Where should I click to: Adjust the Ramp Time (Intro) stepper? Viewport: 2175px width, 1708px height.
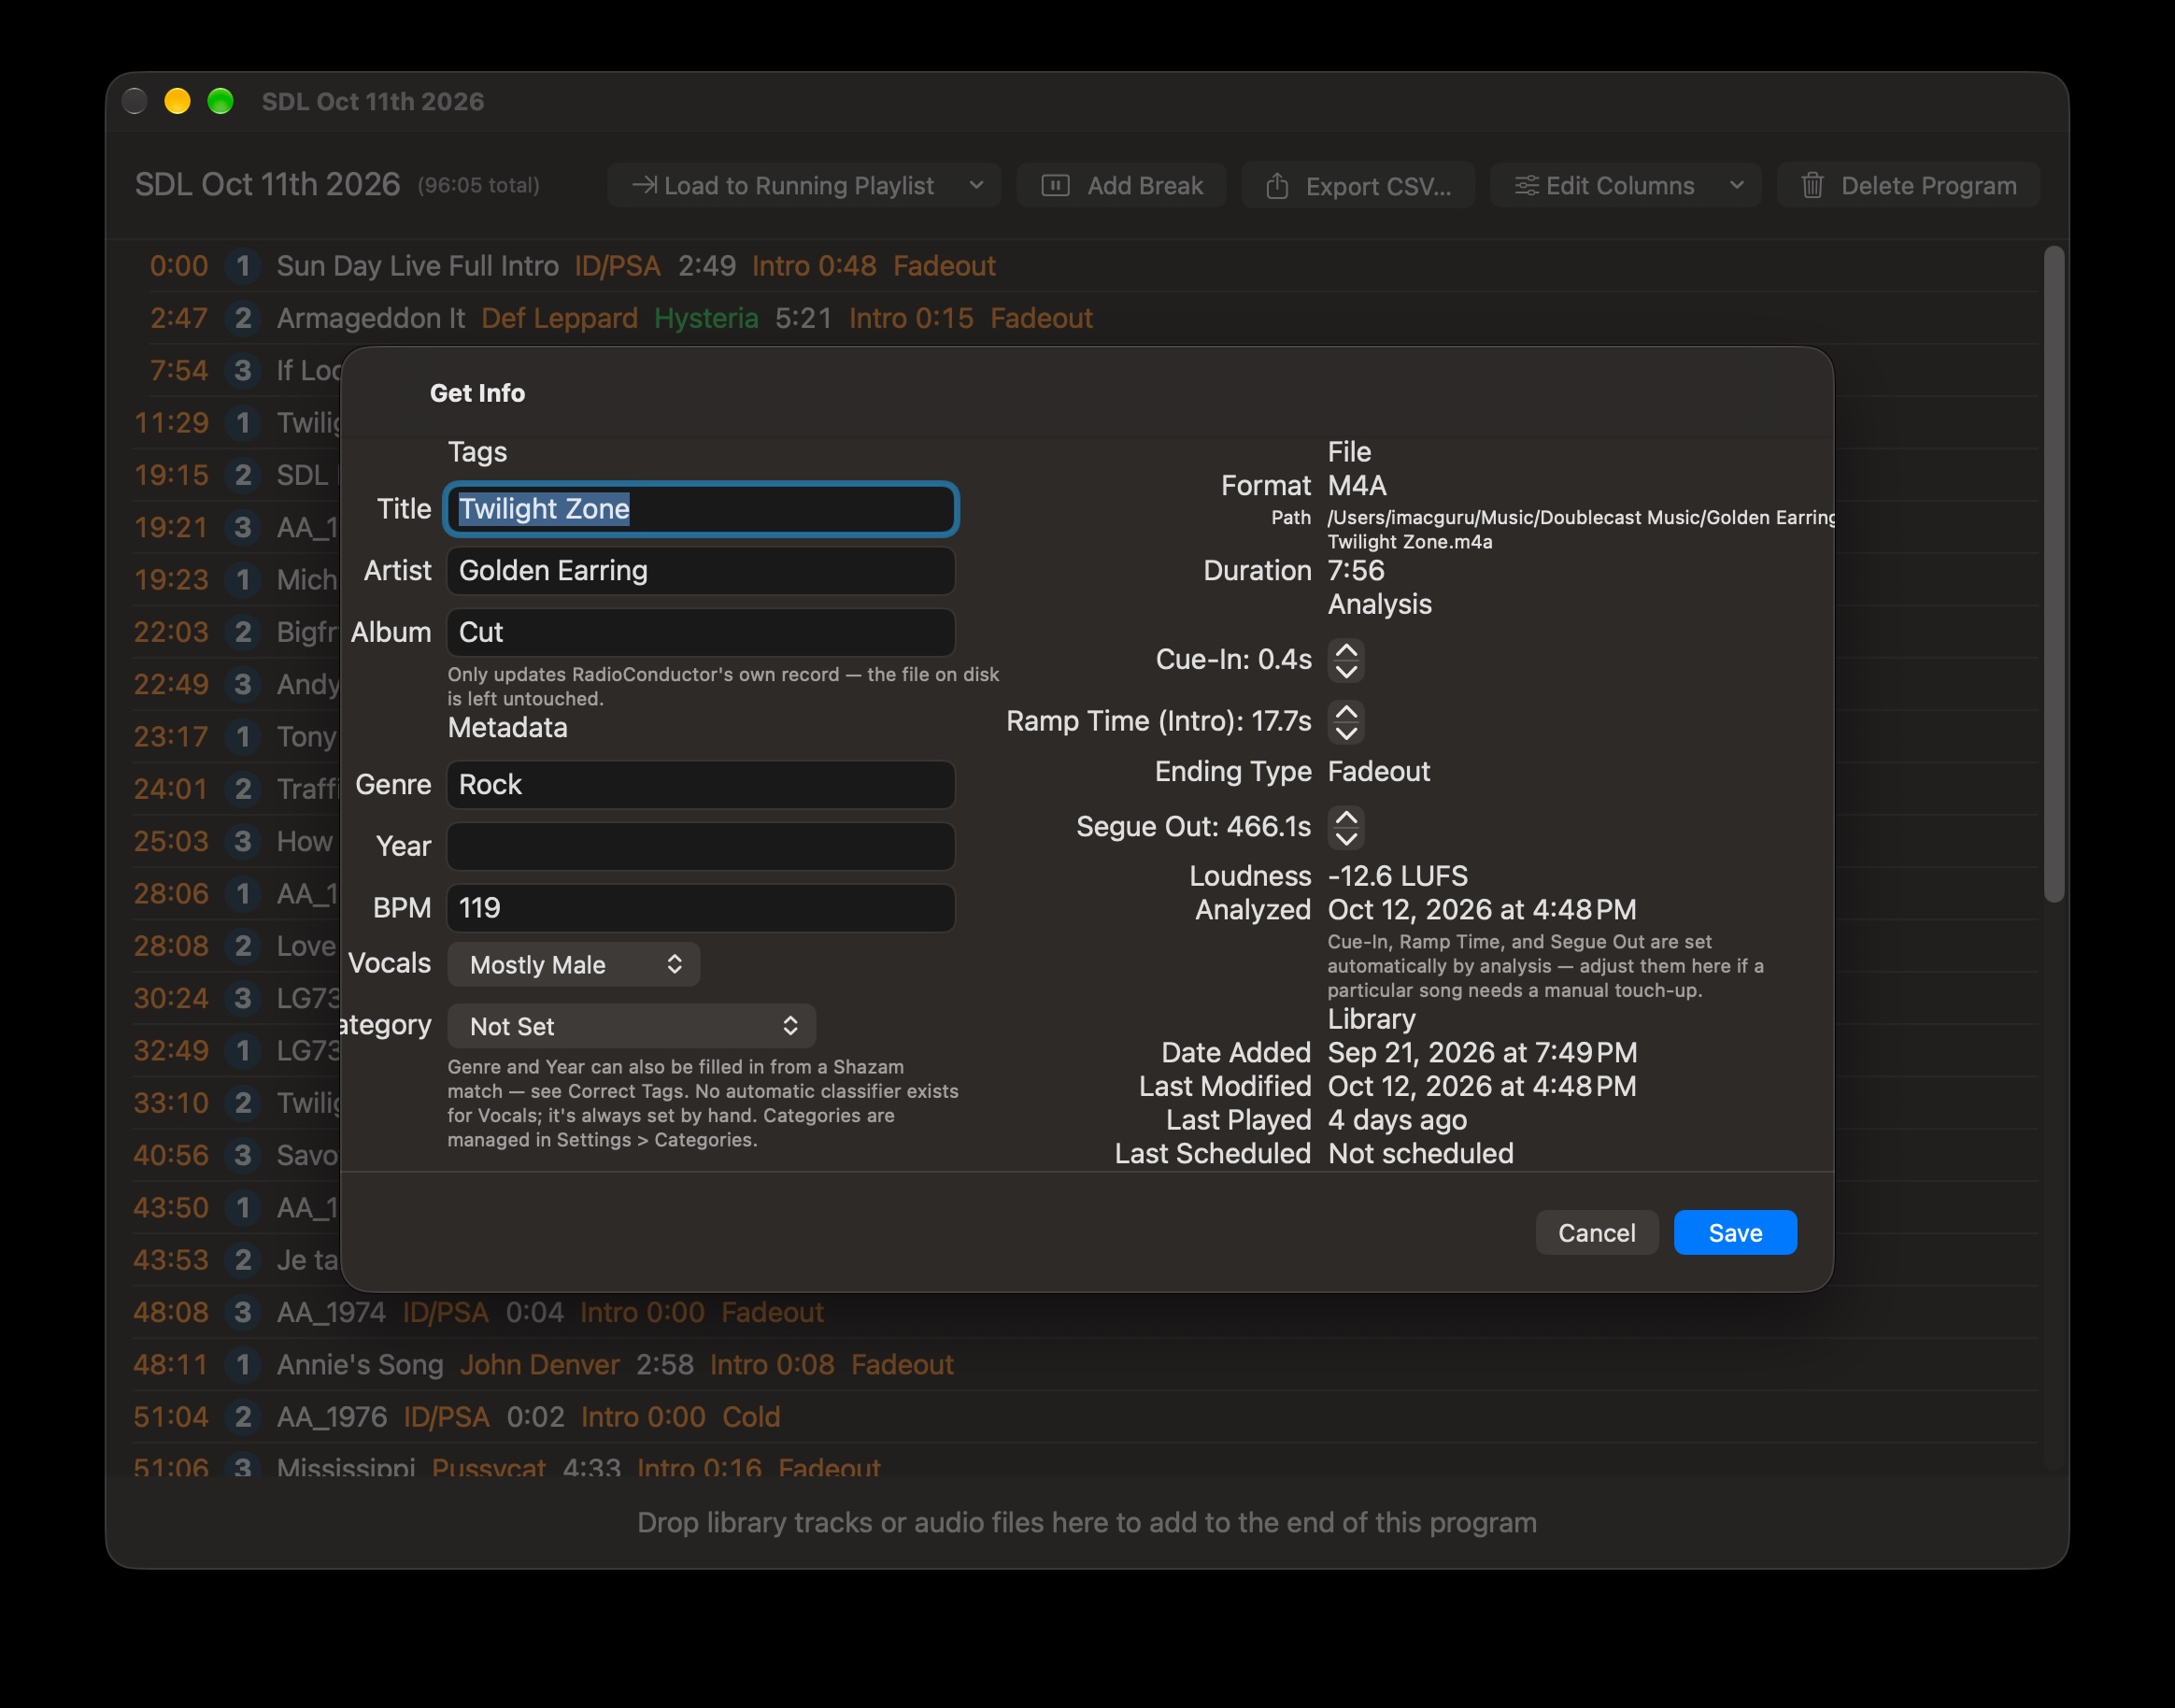[1346, 721]
